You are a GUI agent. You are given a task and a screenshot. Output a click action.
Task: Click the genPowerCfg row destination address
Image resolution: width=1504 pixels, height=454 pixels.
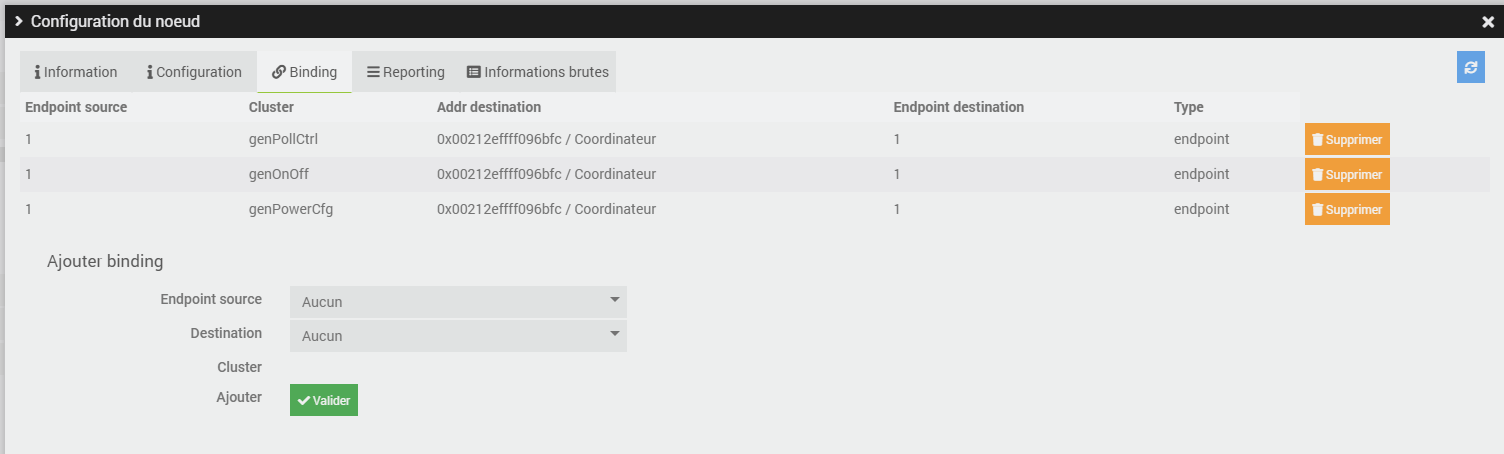546,210
